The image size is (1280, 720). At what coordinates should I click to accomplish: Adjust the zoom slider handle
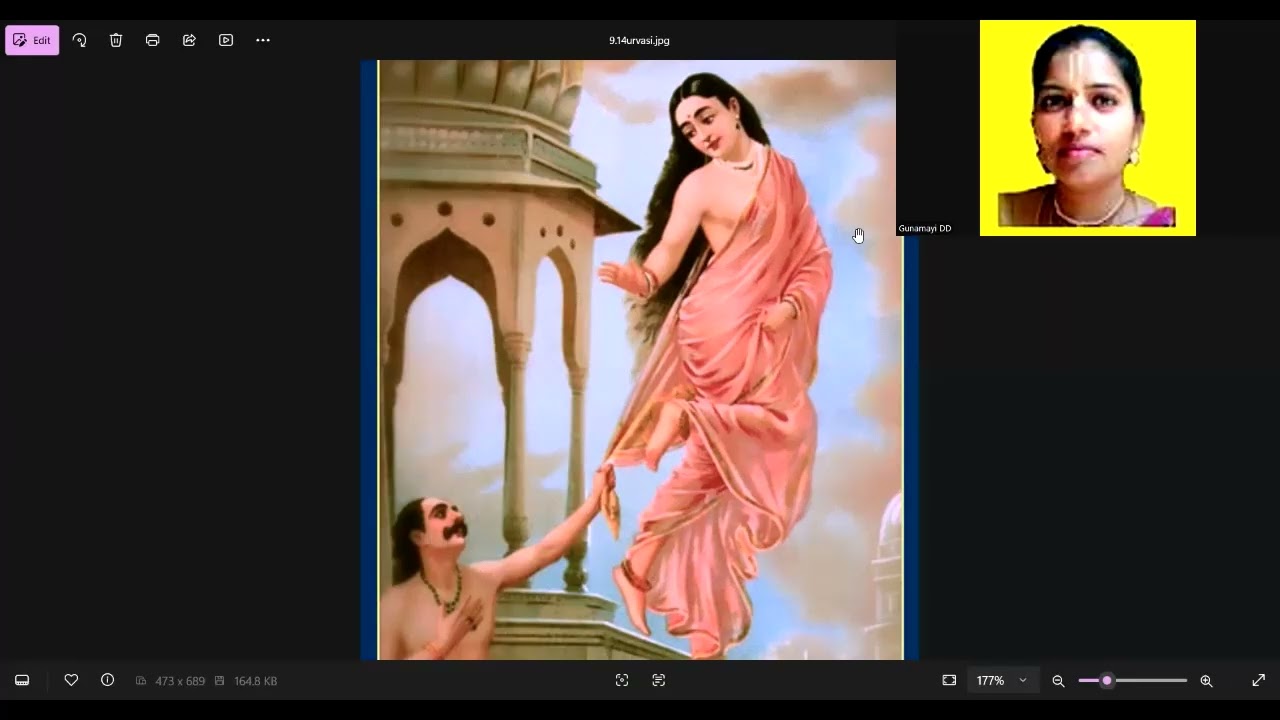1107,680
